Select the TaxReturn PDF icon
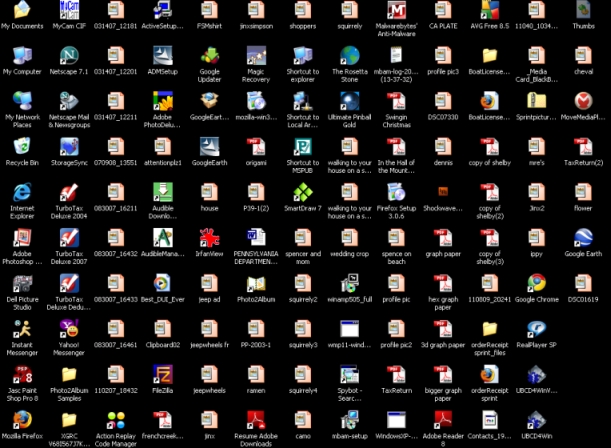The image size is (611, 448). click(x=396, y=374)
